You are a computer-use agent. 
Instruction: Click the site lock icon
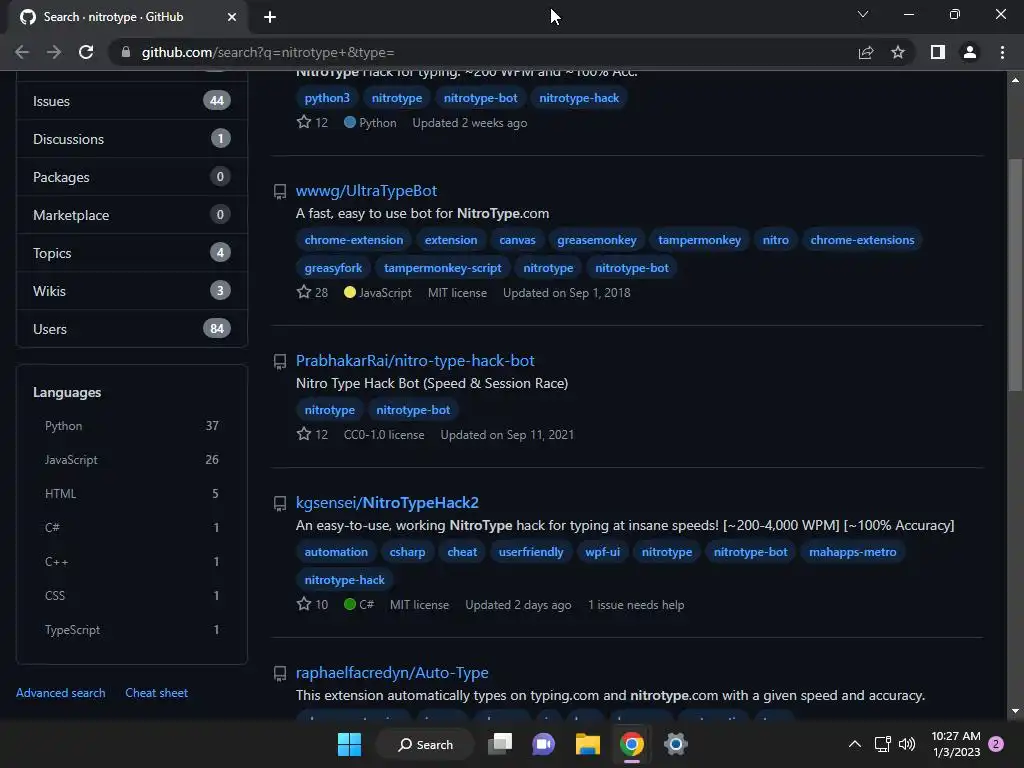coord(126,52)
